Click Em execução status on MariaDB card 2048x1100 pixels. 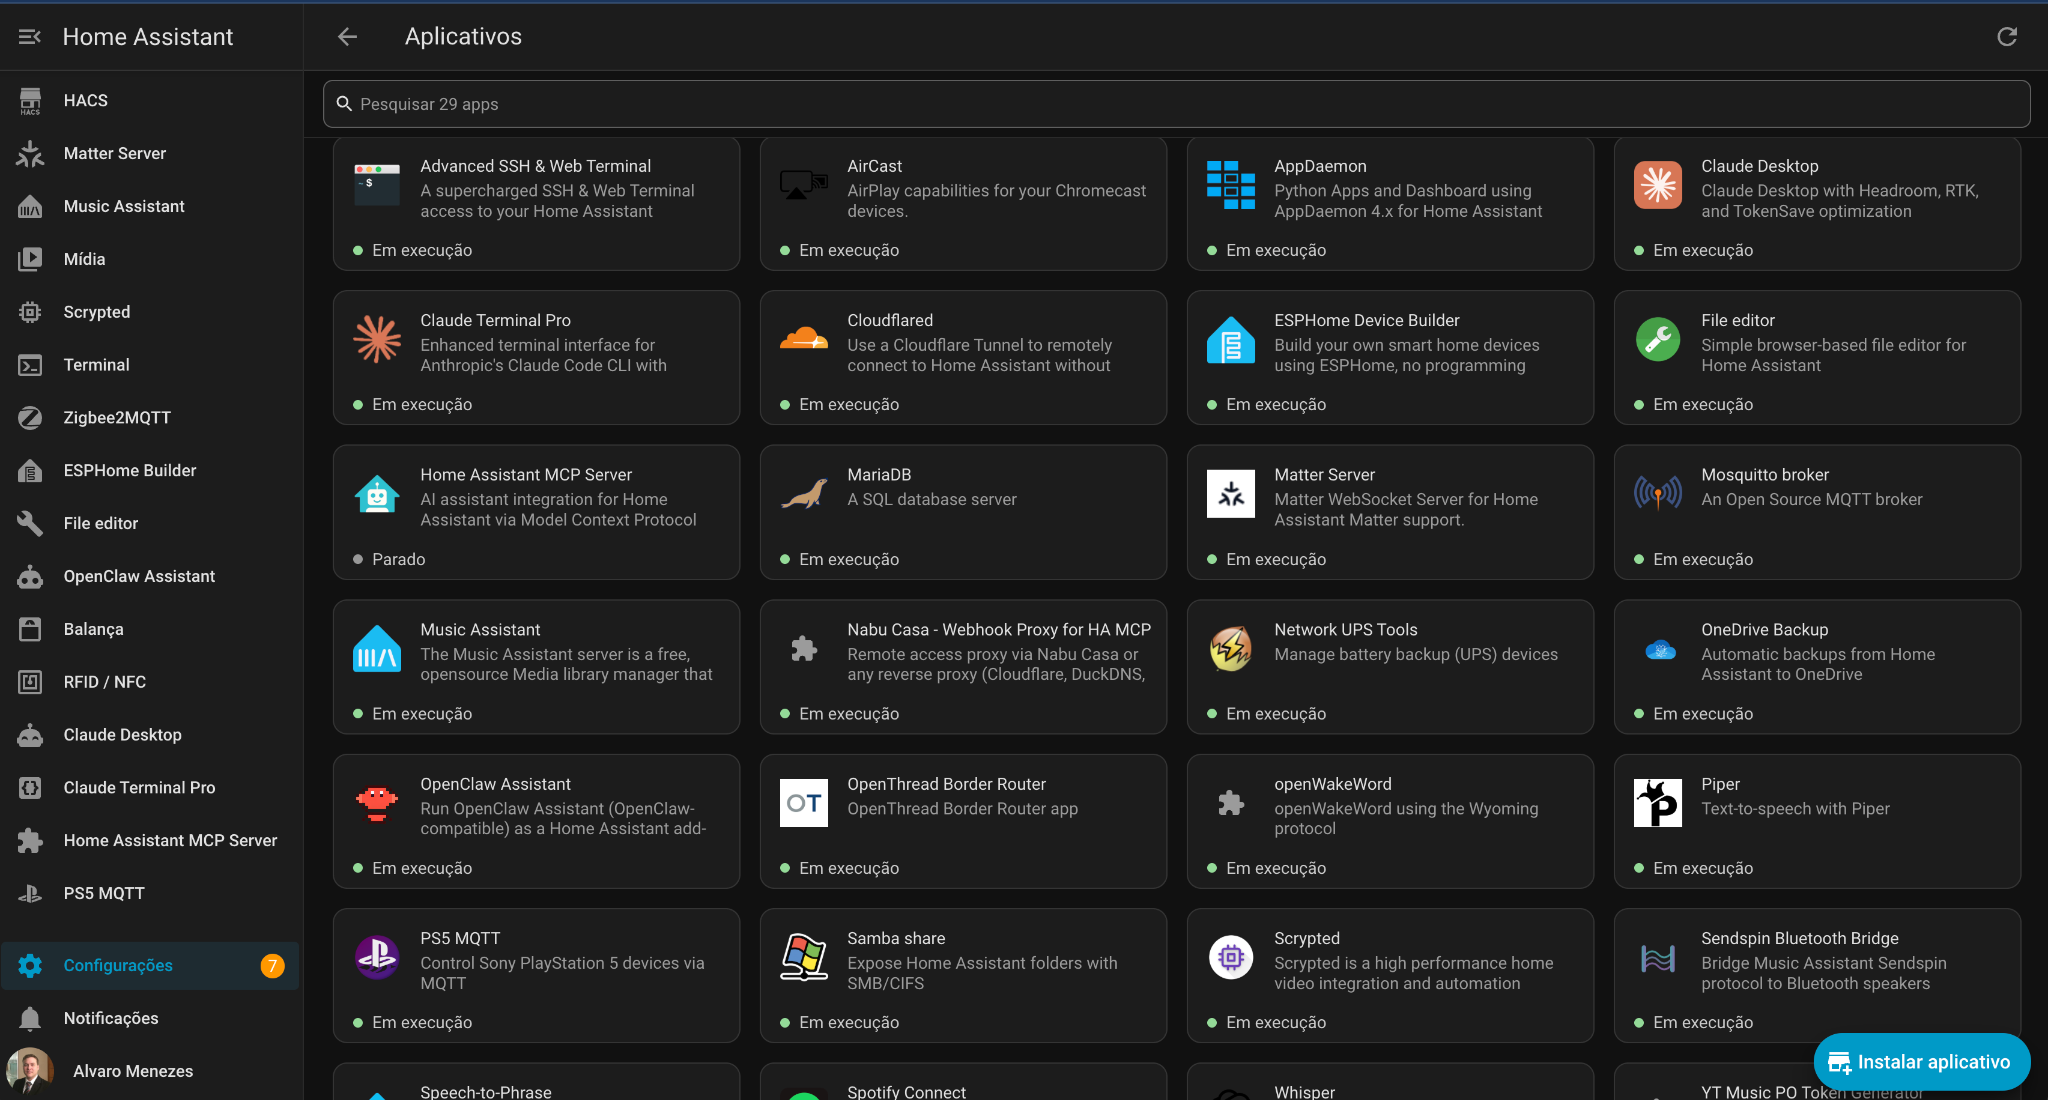840,559
